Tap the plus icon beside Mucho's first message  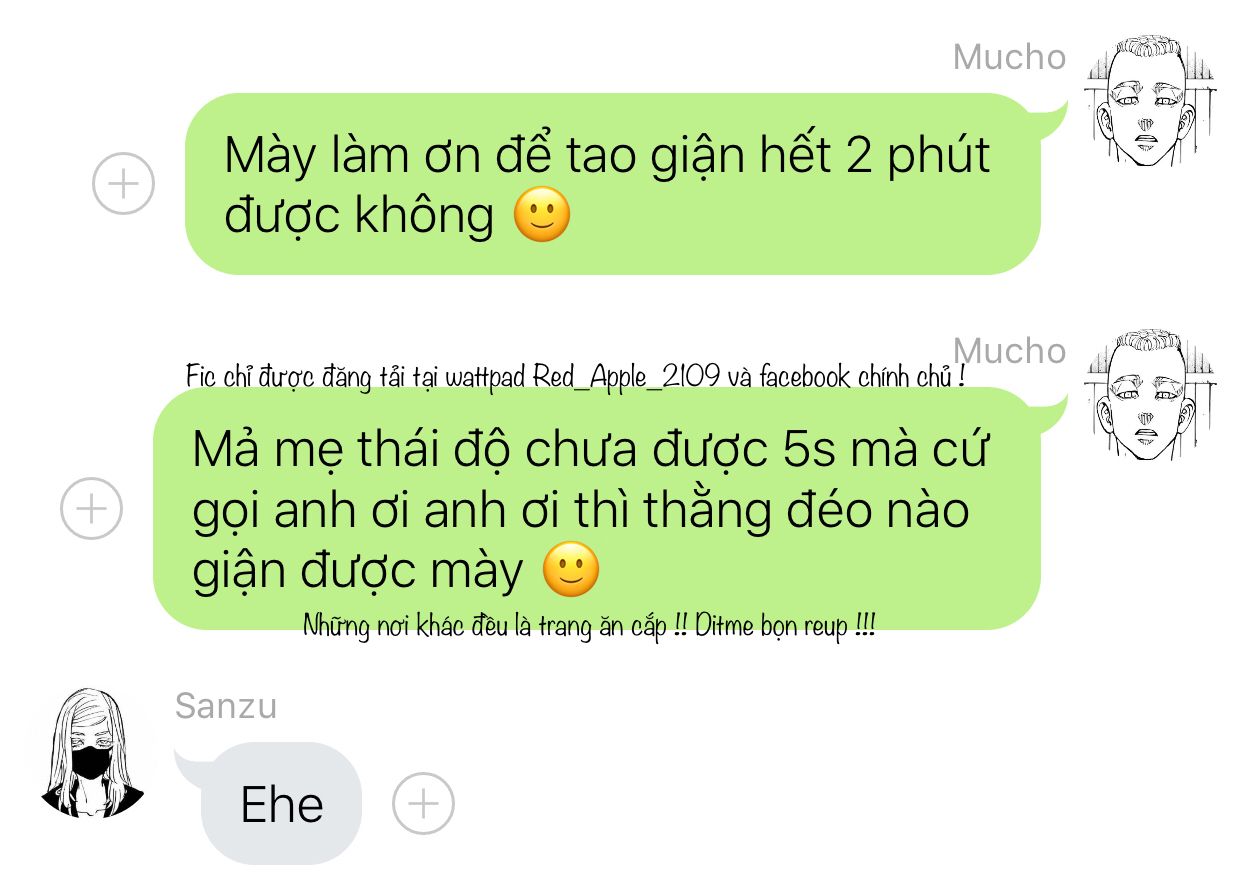coord(123,184)
